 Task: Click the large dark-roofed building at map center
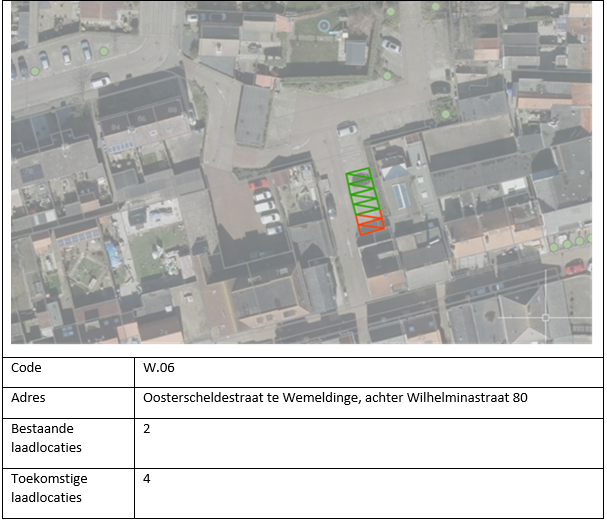[x=253, y=115]
